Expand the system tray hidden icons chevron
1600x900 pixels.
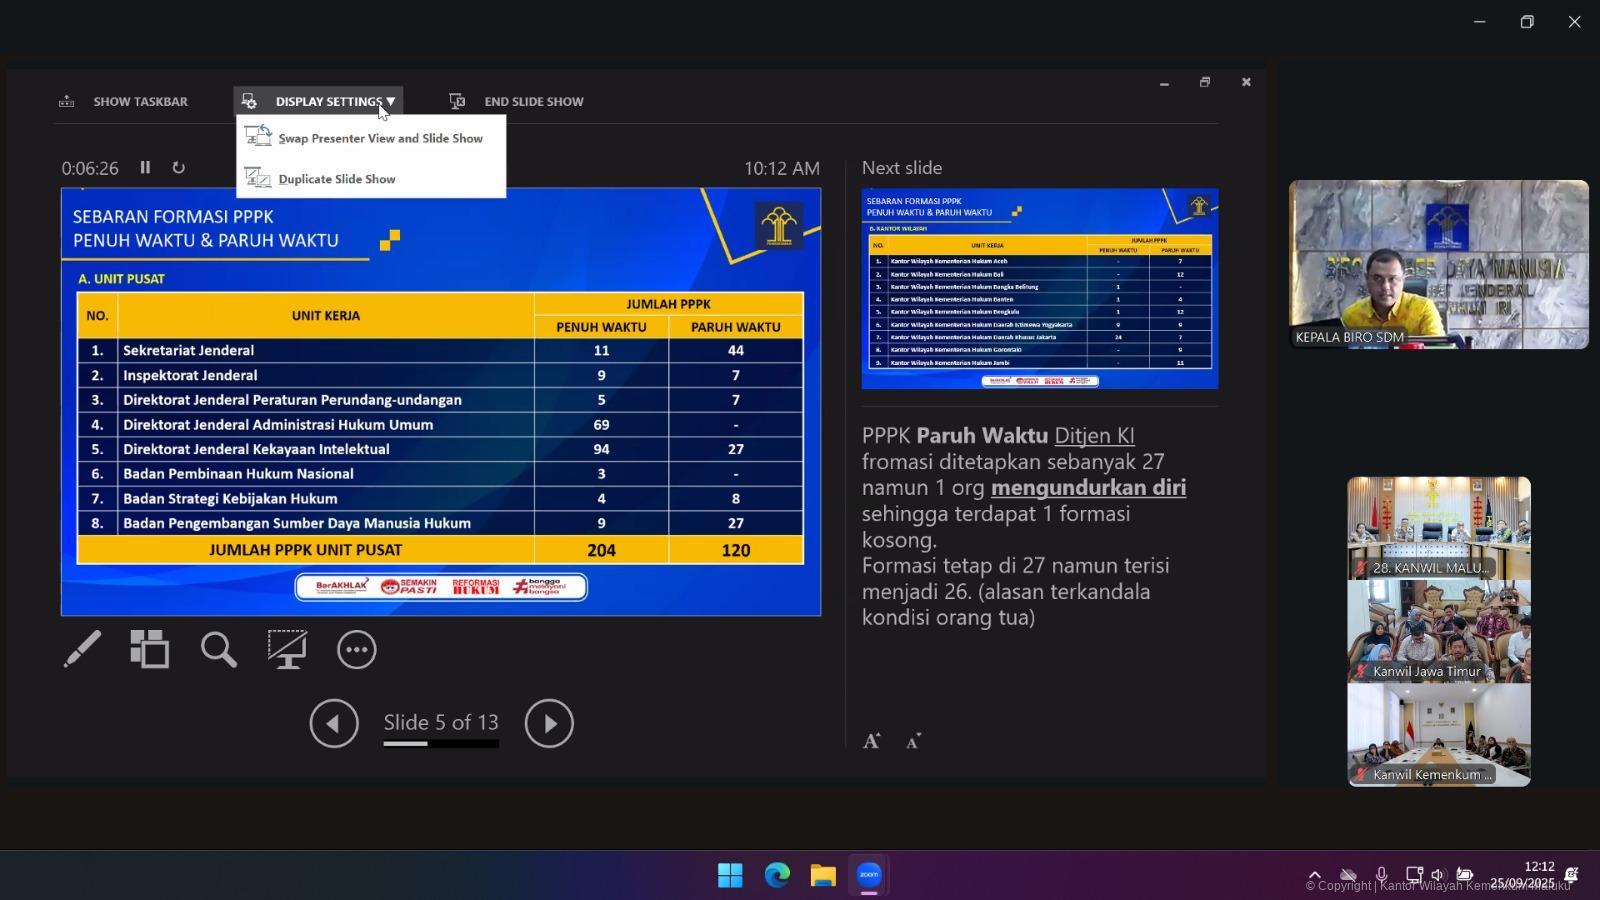[1315, 875]
